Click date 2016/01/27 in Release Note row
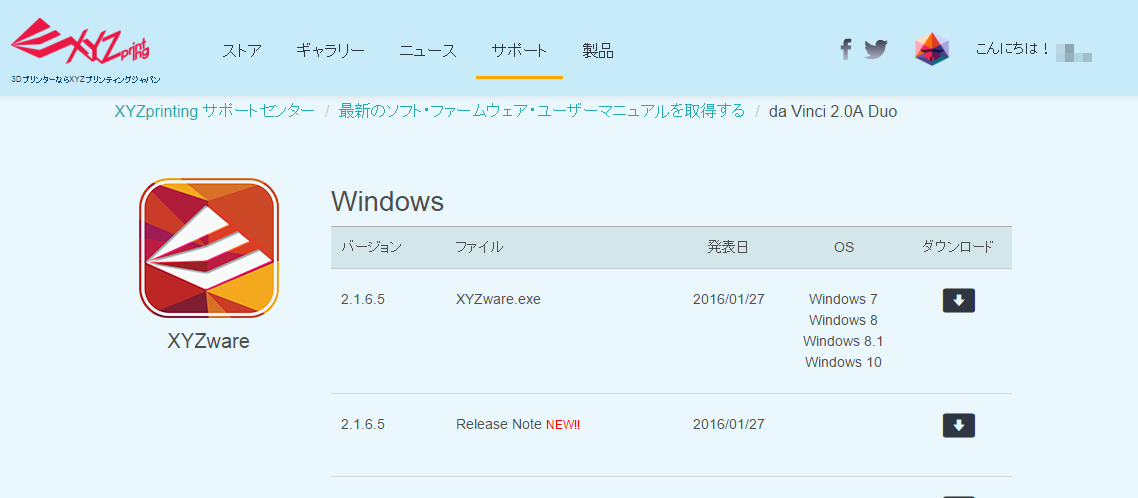 click(x=729, y=424)
